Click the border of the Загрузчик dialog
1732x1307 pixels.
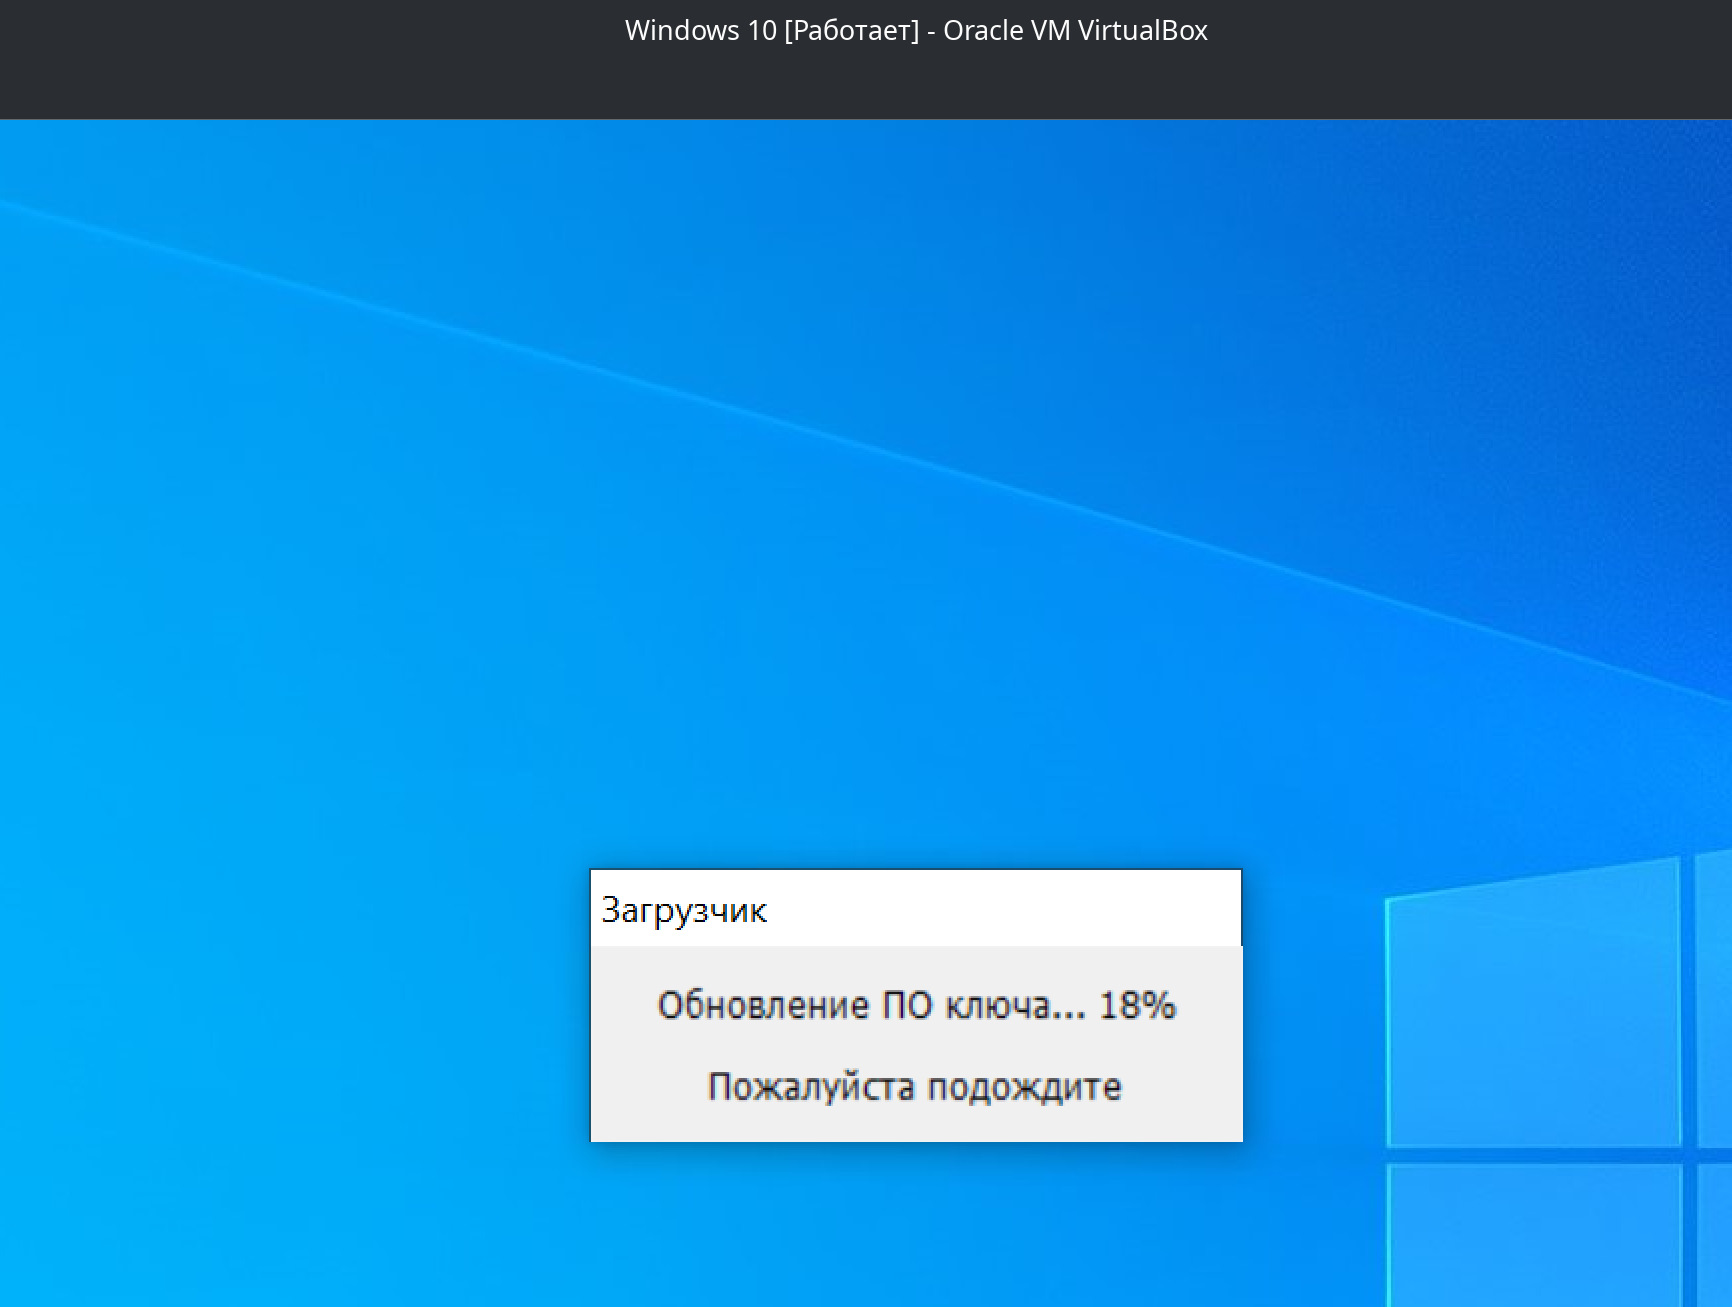592,1000
